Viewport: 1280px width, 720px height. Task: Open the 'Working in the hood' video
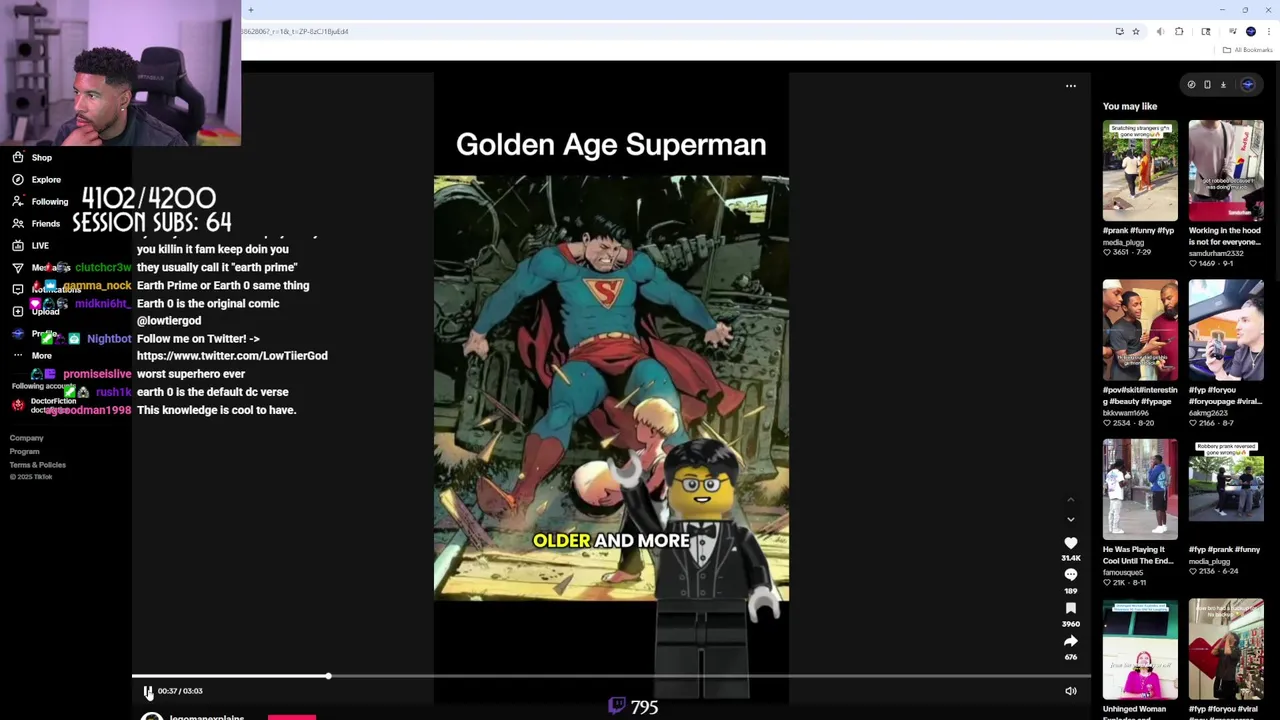[1226, 171]
